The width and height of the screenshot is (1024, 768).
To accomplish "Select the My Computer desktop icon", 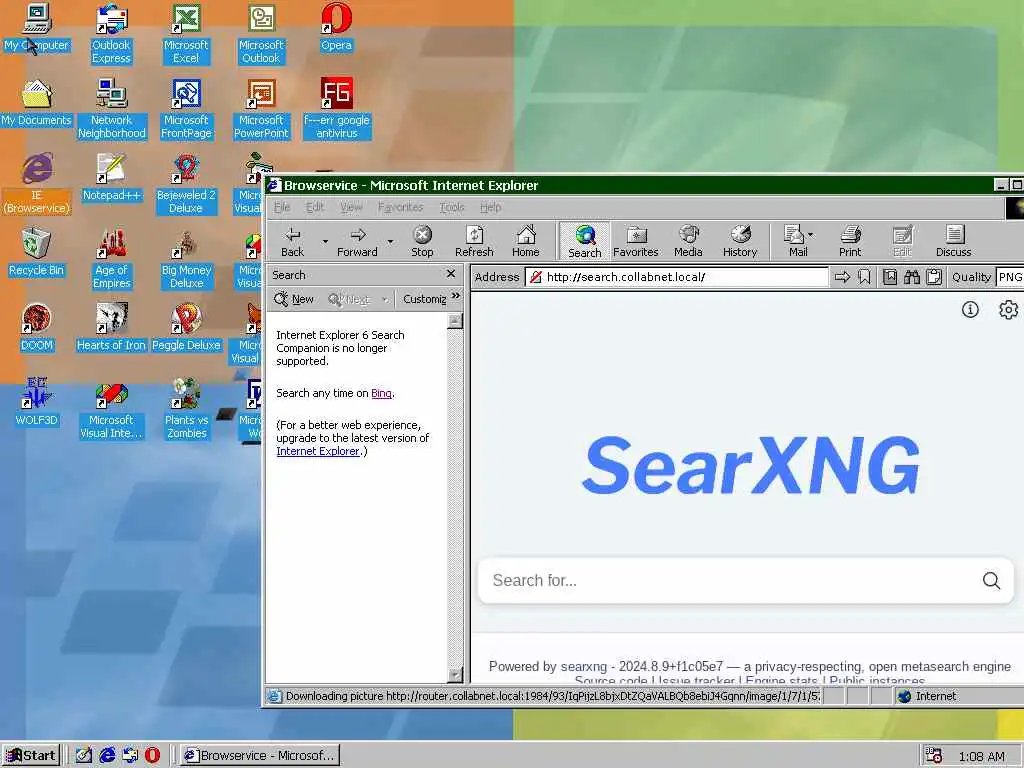I will click(x=37, y=28).
